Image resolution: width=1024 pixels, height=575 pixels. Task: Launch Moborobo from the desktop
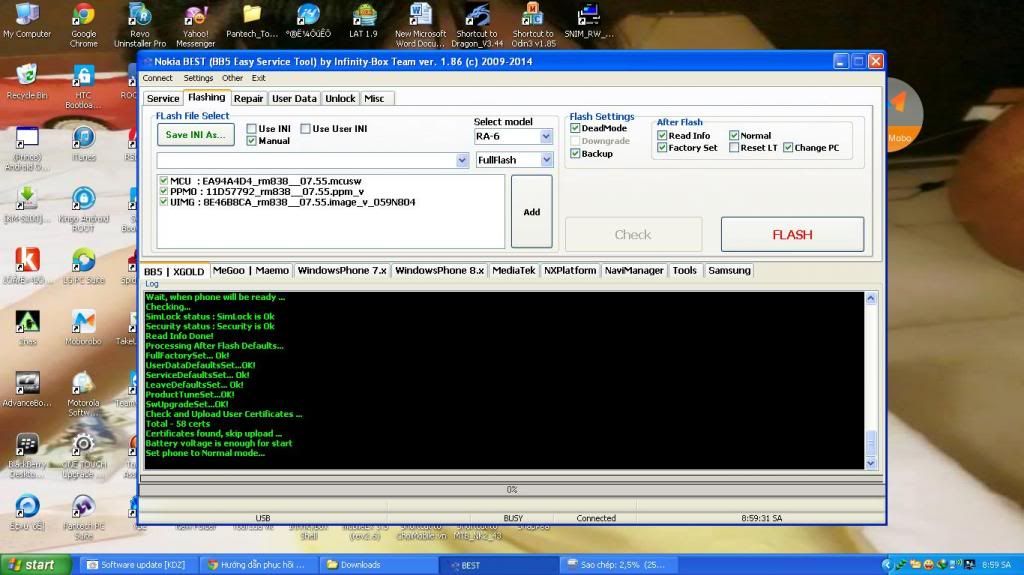83,327
